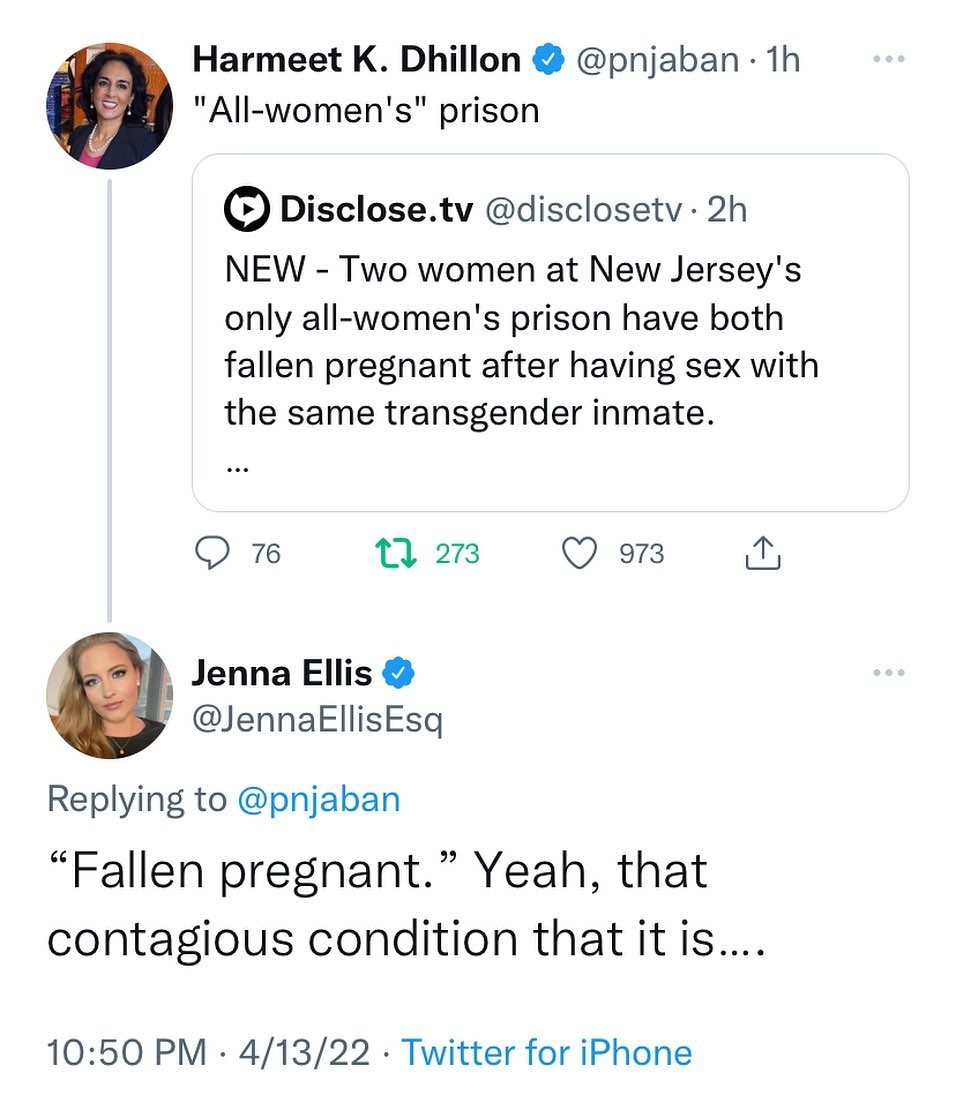Open Harmeet K. Dhillon's profile picture
Image resolution: width=956 pixels, height=1103 pixels.
point(109,106)
